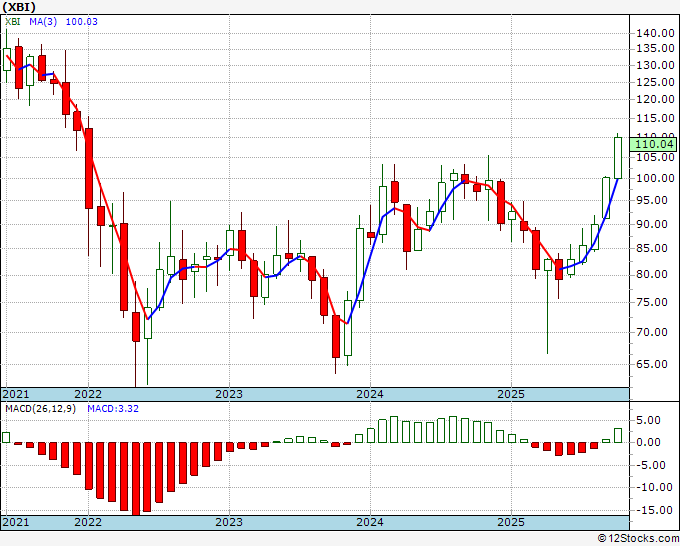Click 2021 on the price chart timeline
Image resolution: width=680 pixels, height=546 pixels.
click(x=16, y=394)
